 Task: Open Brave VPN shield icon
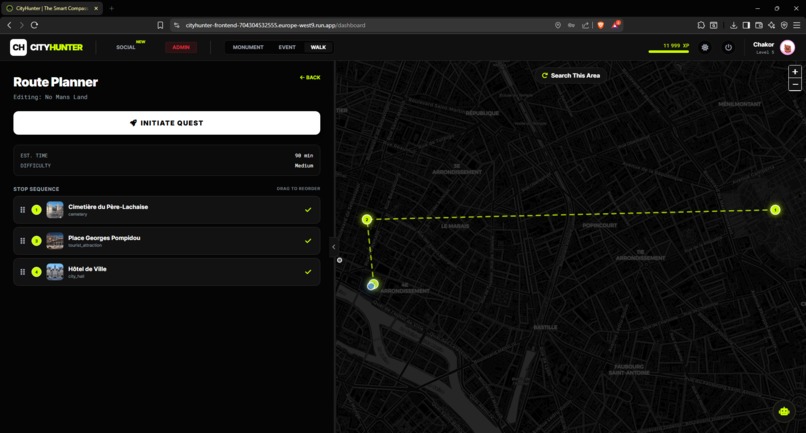(784, 25)
